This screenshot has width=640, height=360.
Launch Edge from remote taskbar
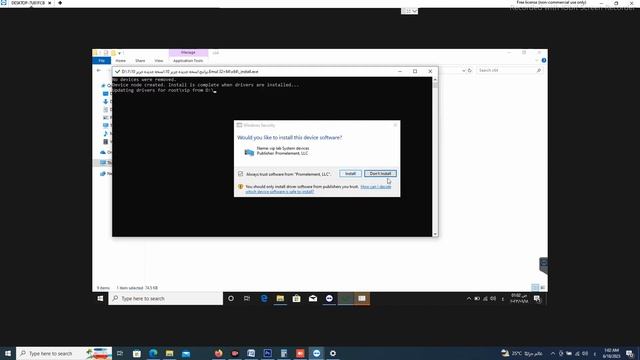coord(264,298)
